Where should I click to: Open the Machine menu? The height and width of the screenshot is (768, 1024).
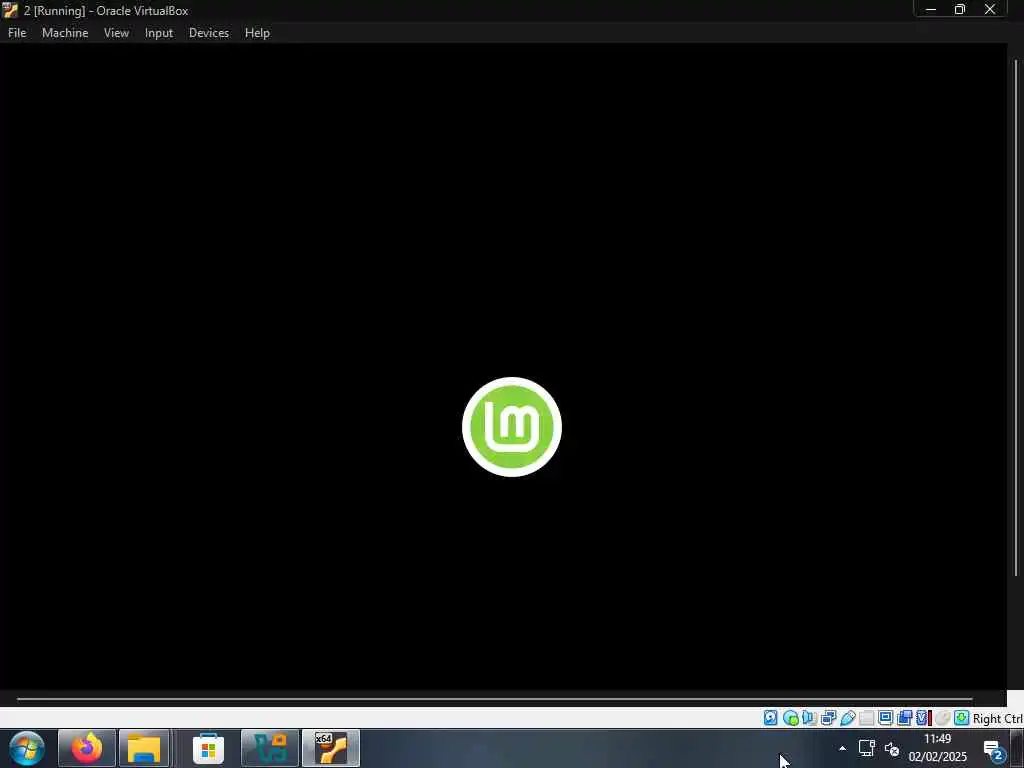pyautogui.click(x=65, y=33)
